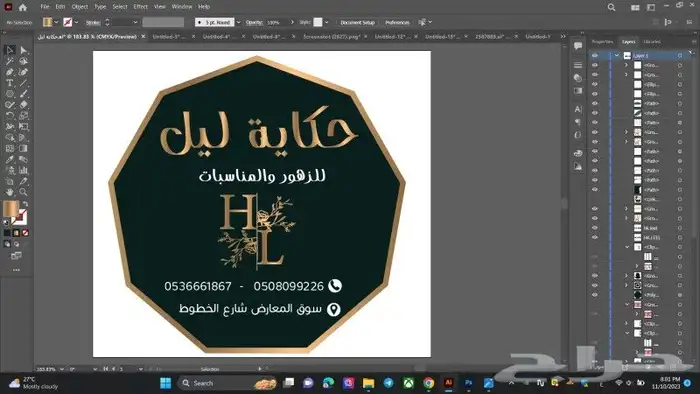Image resolution: width=700 pixels, height=394 pixels.
Task: Click Layer 1 target circle
Action: [x=680, y=56]
